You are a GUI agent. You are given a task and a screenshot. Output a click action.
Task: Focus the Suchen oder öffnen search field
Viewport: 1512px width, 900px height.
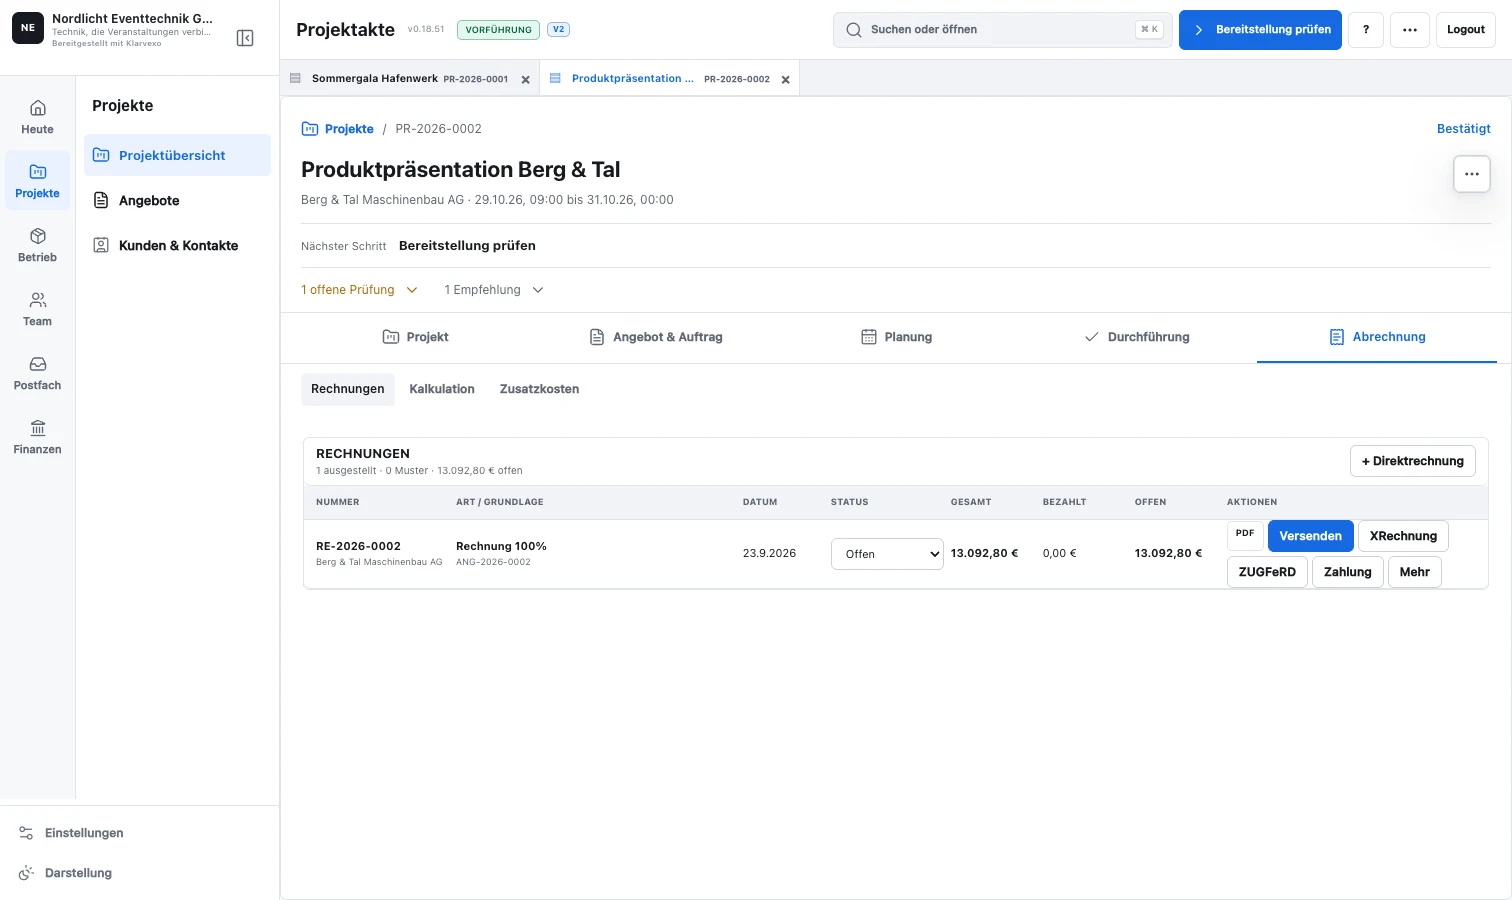1003,30
